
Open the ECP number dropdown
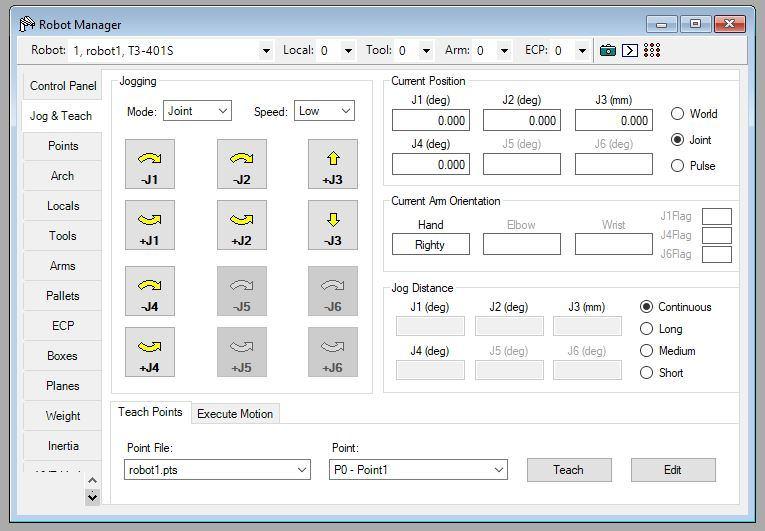click(x=582, y=50)
